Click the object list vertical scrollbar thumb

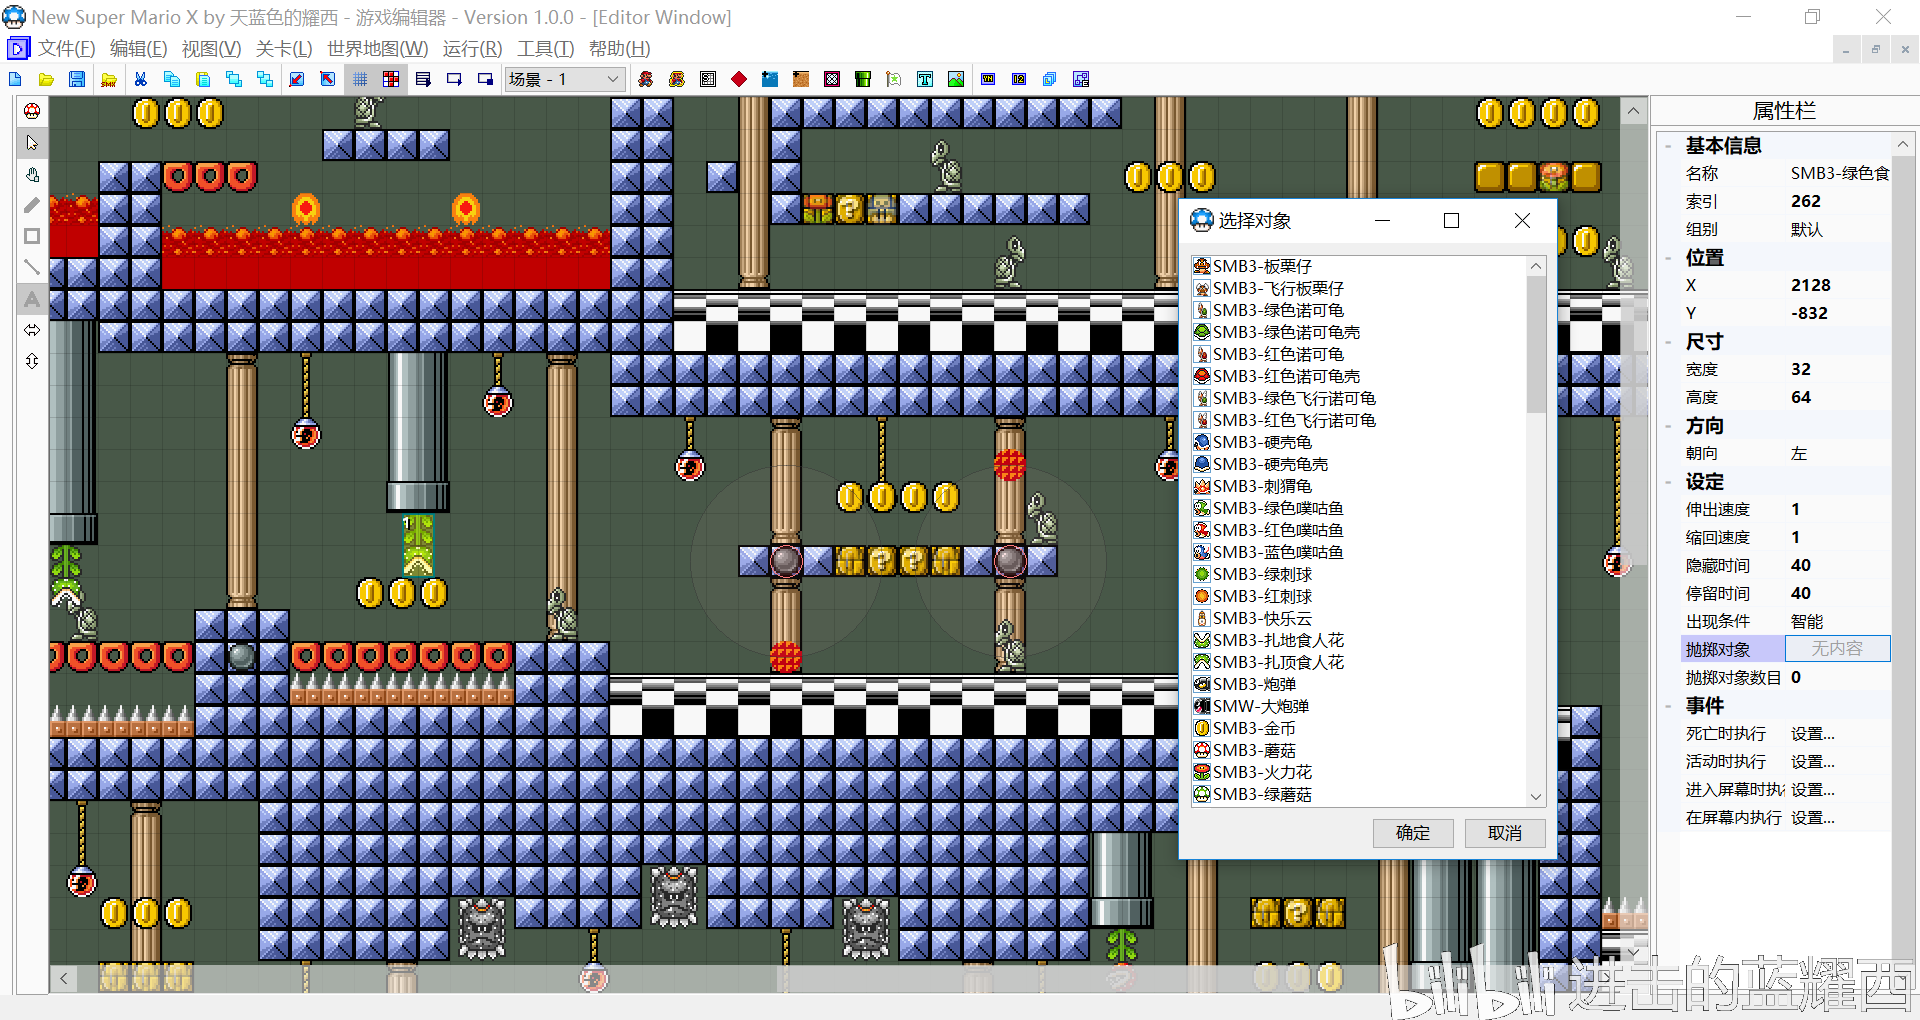pyautogui.click(x=1536, y=344)
